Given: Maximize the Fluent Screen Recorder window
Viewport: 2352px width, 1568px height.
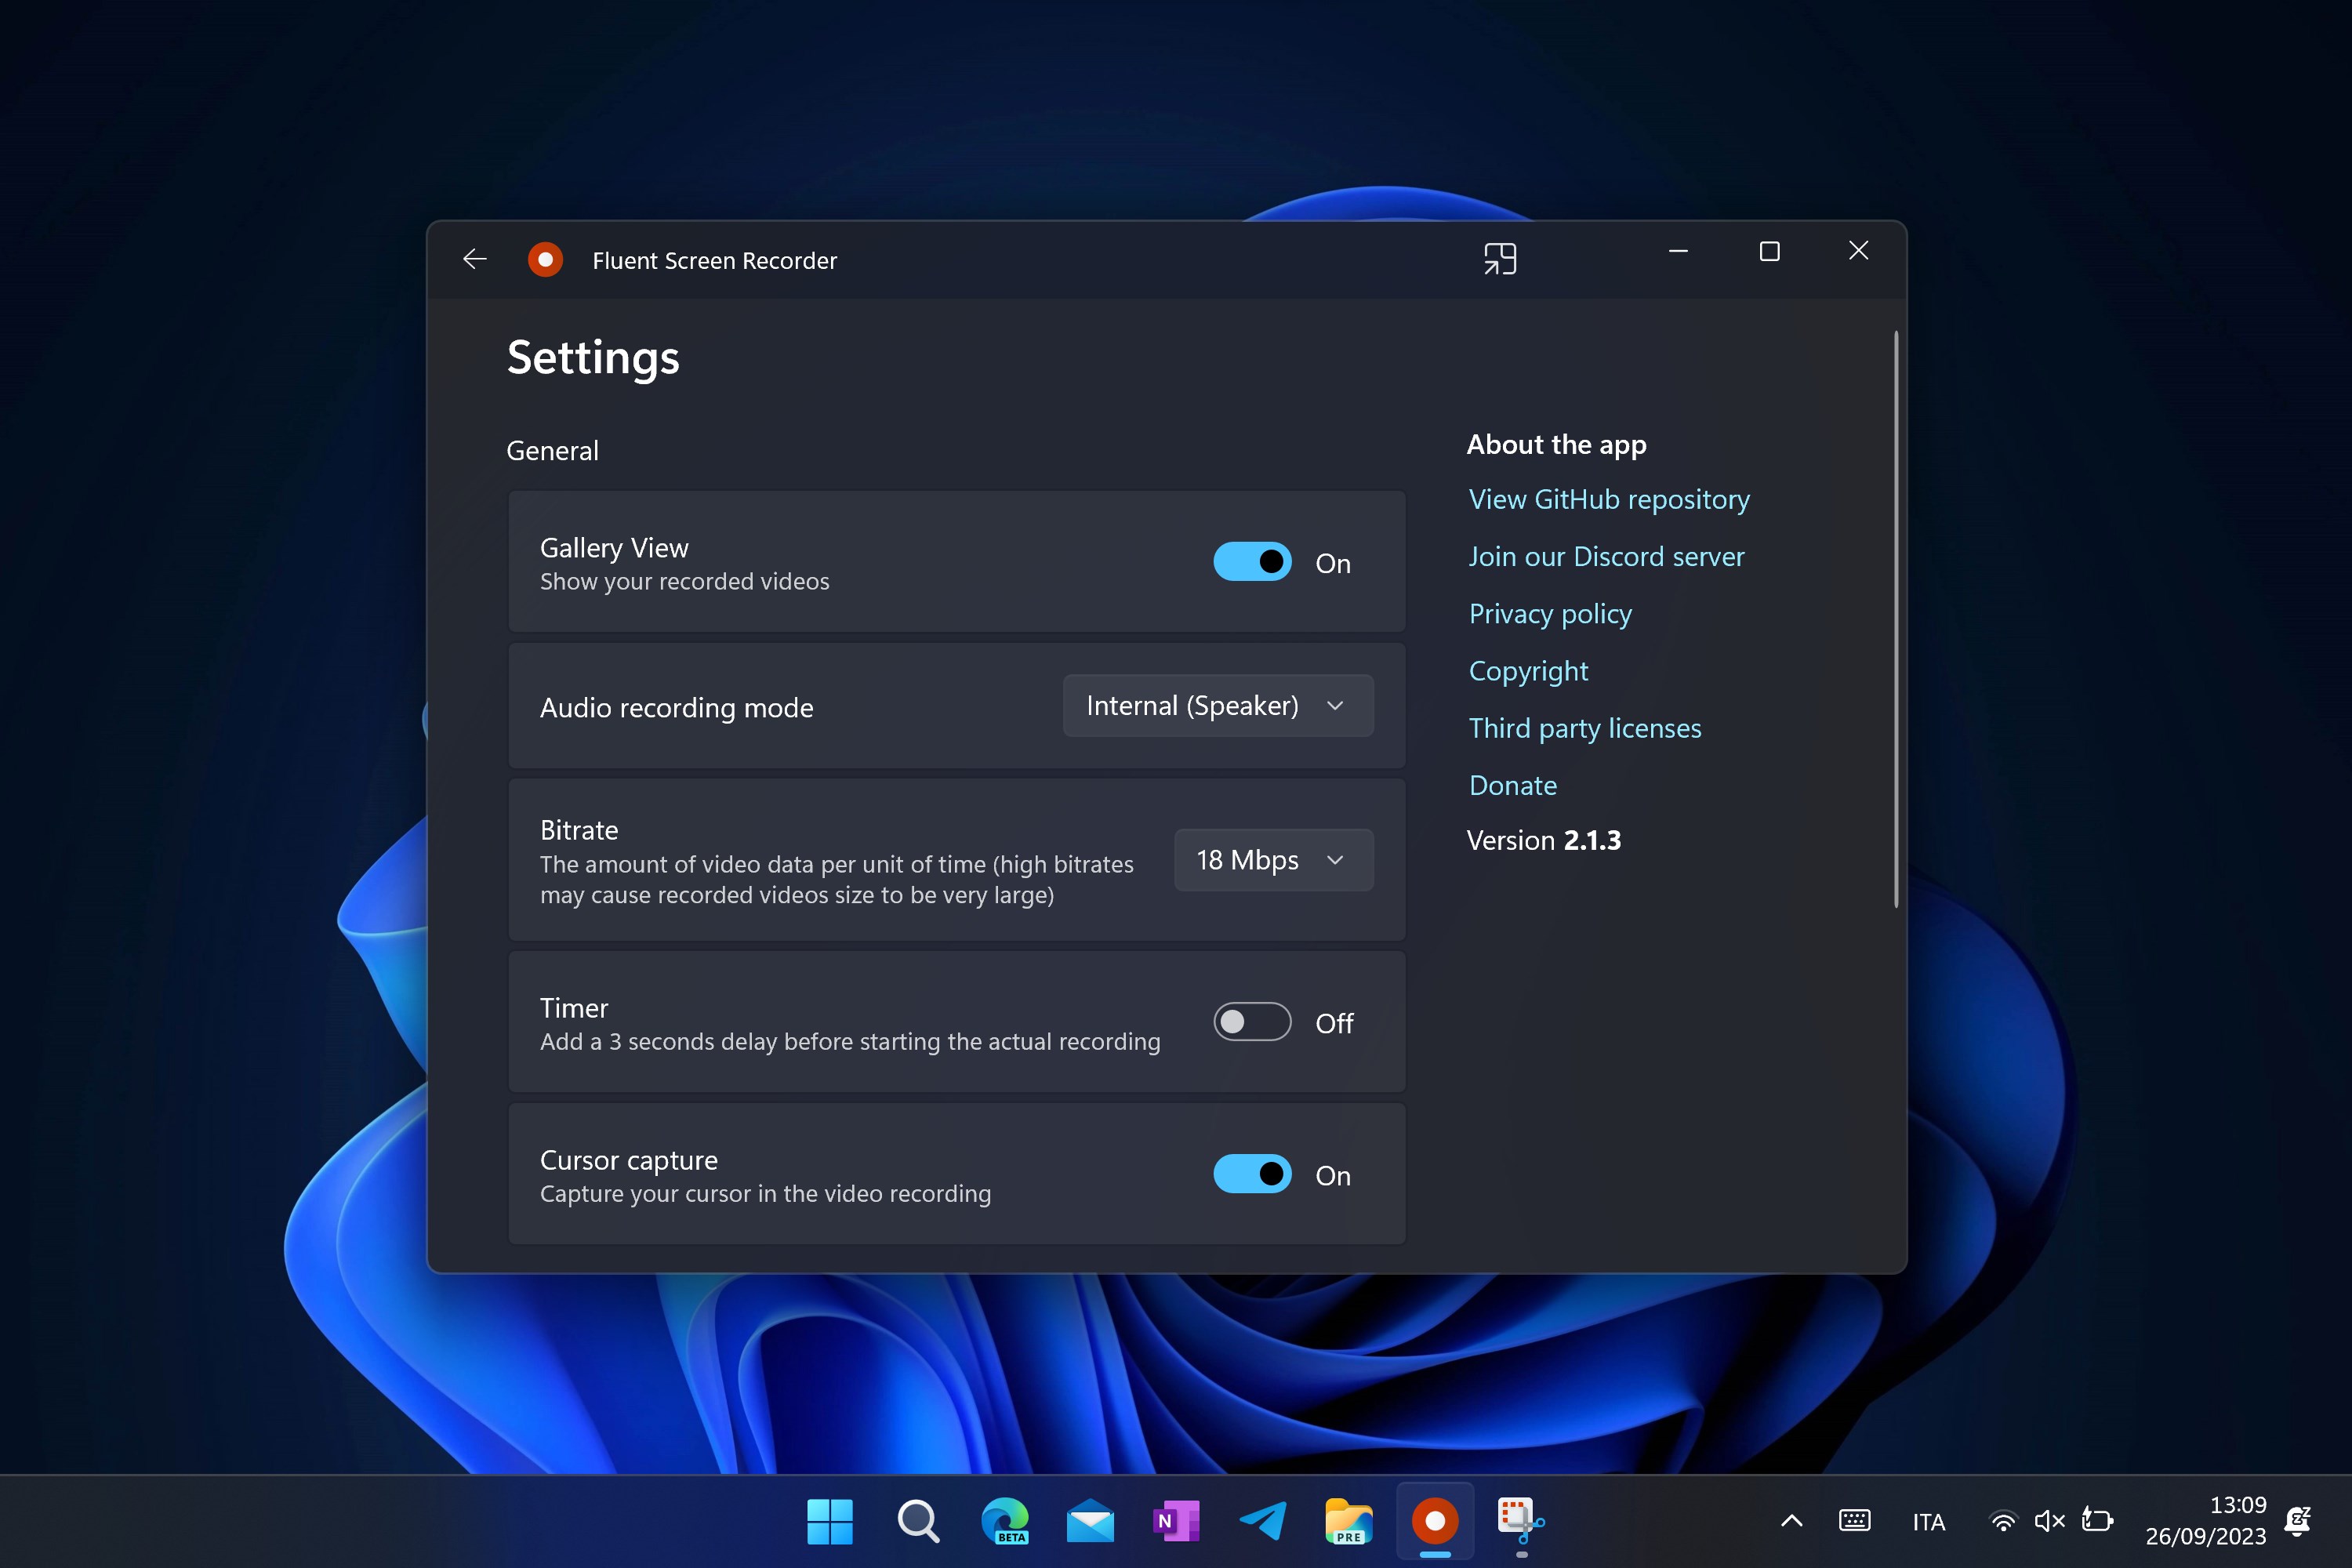Looking at the screenshot, I should (1769, 251).
